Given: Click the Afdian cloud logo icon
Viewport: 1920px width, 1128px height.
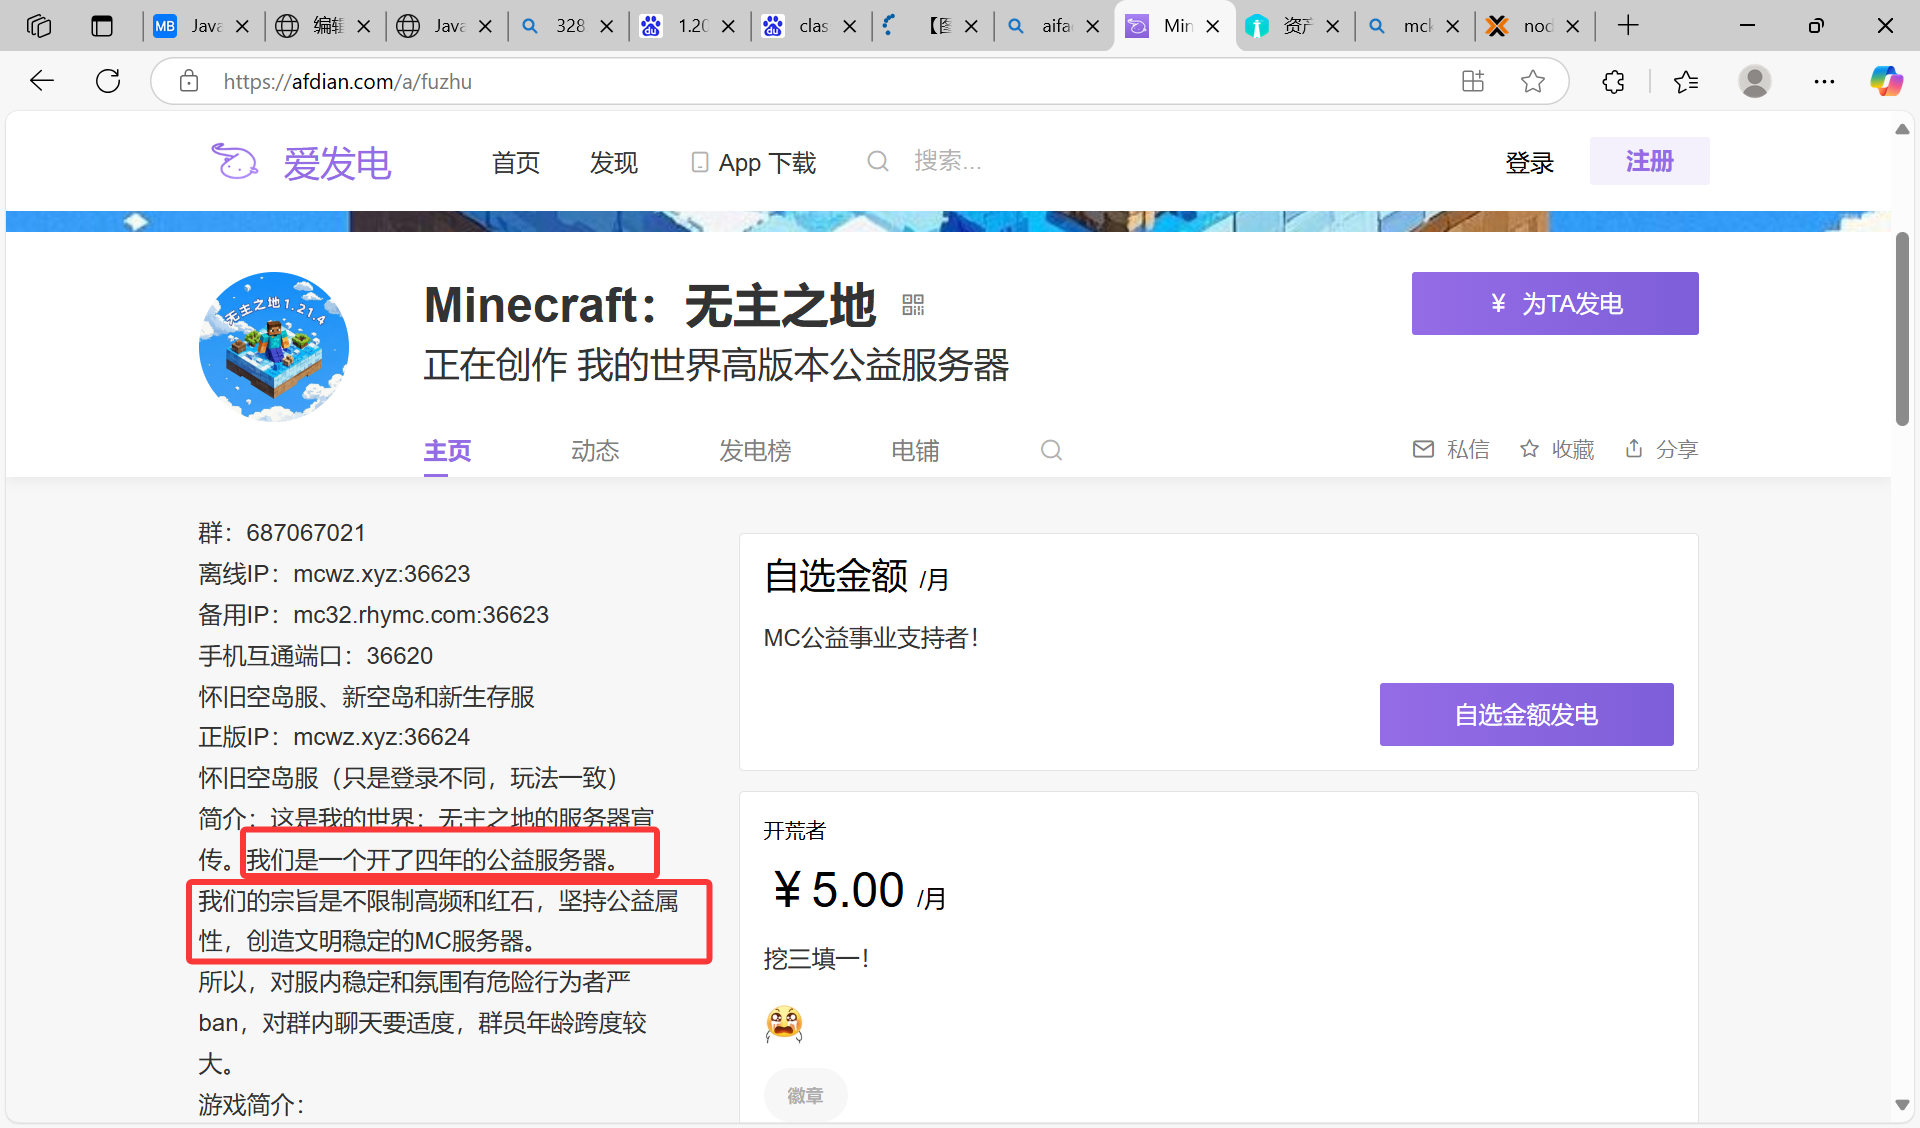Looking at the screenshot, I should coord(235,162).
